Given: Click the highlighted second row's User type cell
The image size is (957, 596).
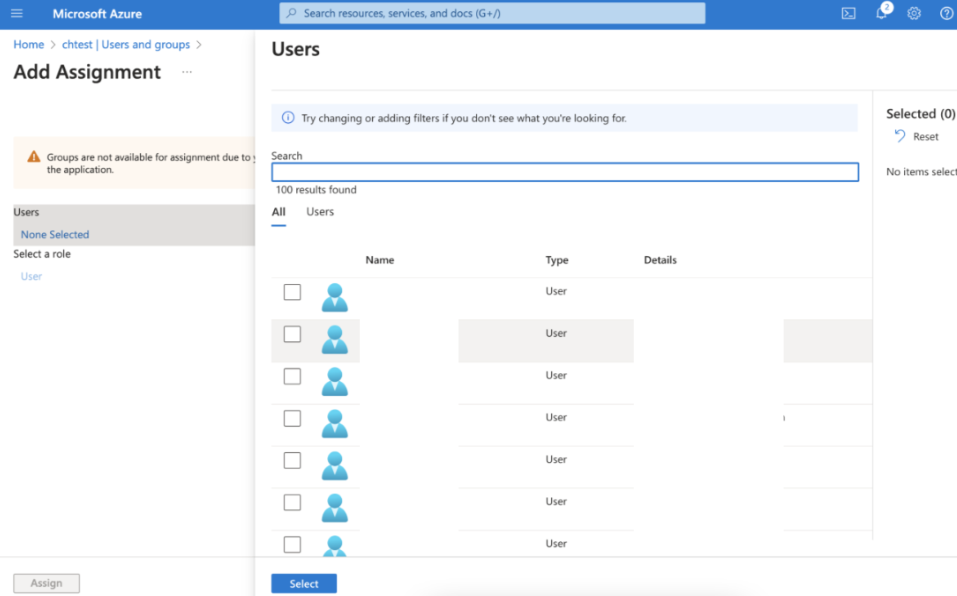Looking at the screenshot, I should point(556,334).
